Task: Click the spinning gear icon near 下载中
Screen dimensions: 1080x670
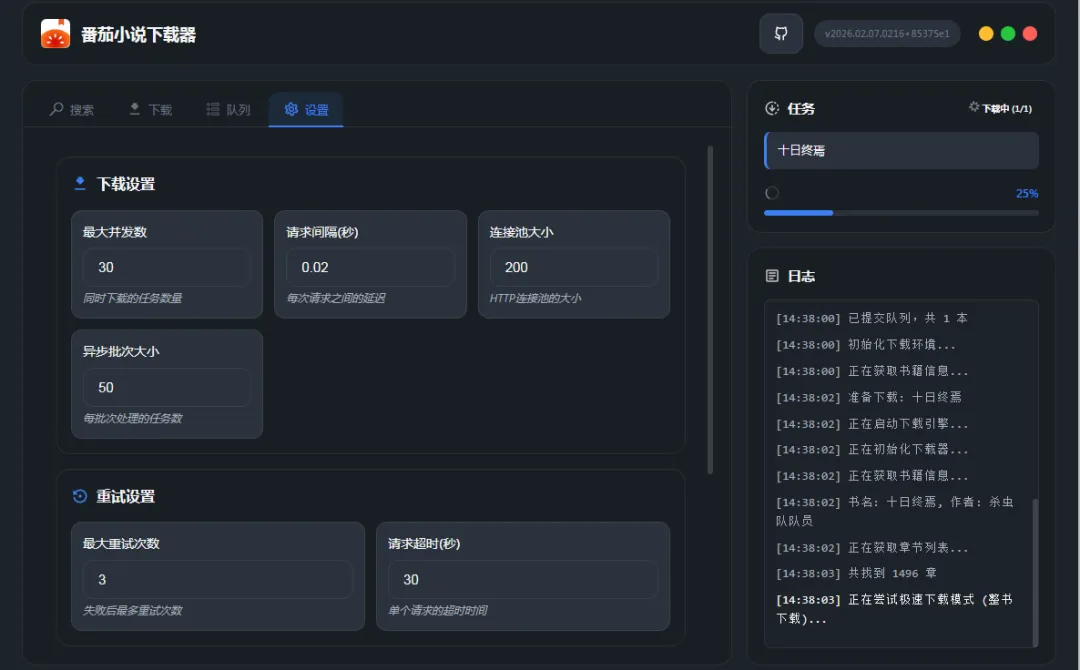Action: pyautogui.click(x=974, y=107)
